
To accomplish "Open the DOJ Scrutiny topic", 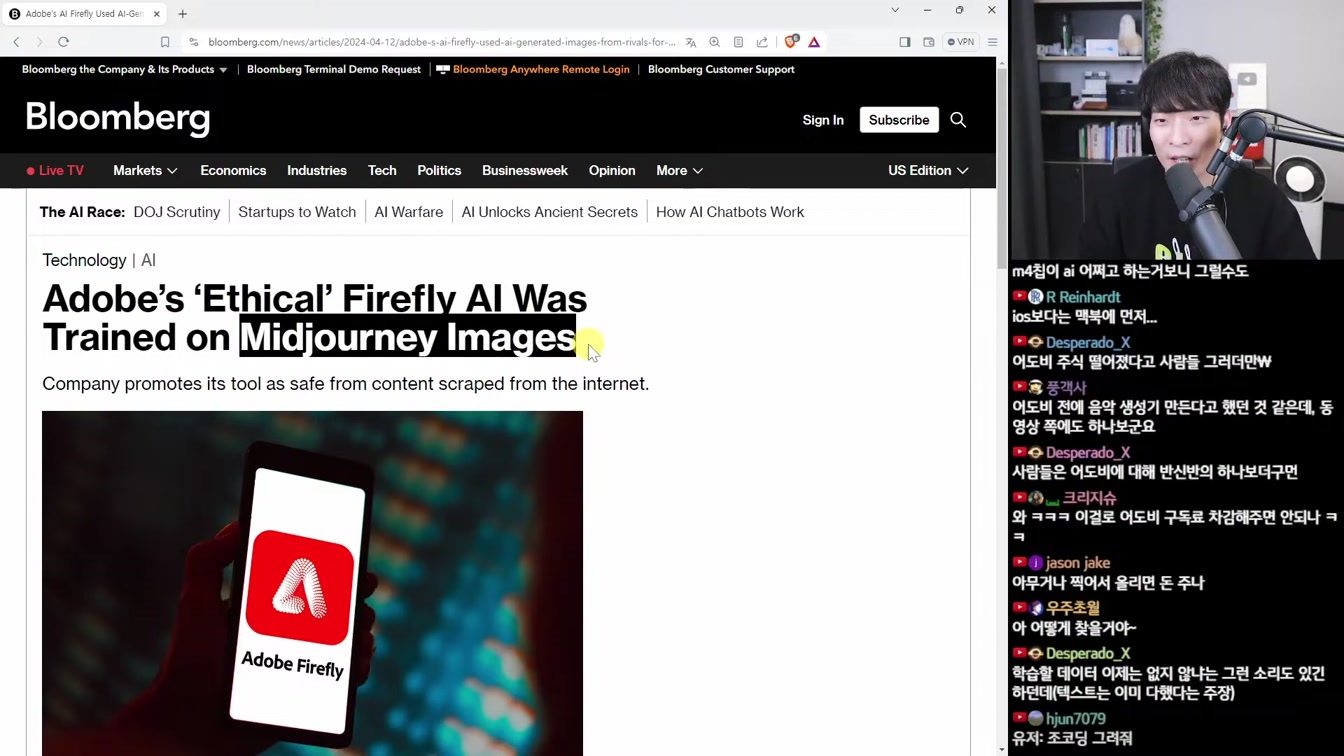I will point(177,212).
